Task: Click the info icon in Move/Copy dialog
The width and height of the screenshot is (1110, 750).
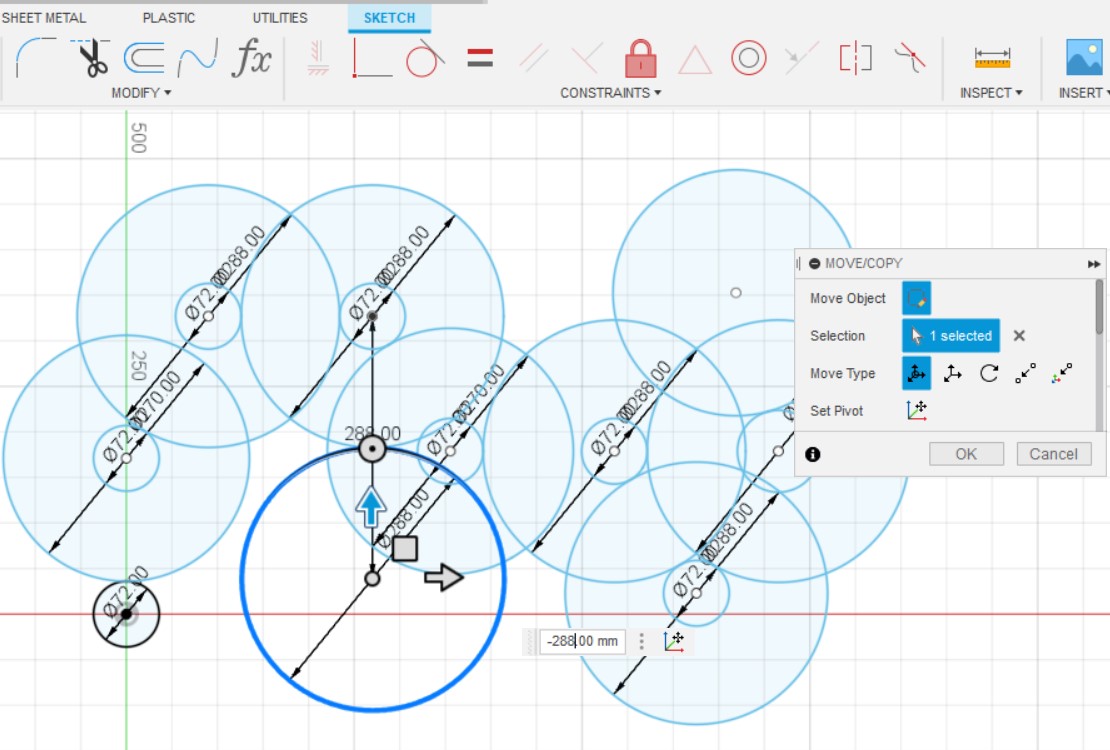Action: pyautogui.click(x=813, y=454)
